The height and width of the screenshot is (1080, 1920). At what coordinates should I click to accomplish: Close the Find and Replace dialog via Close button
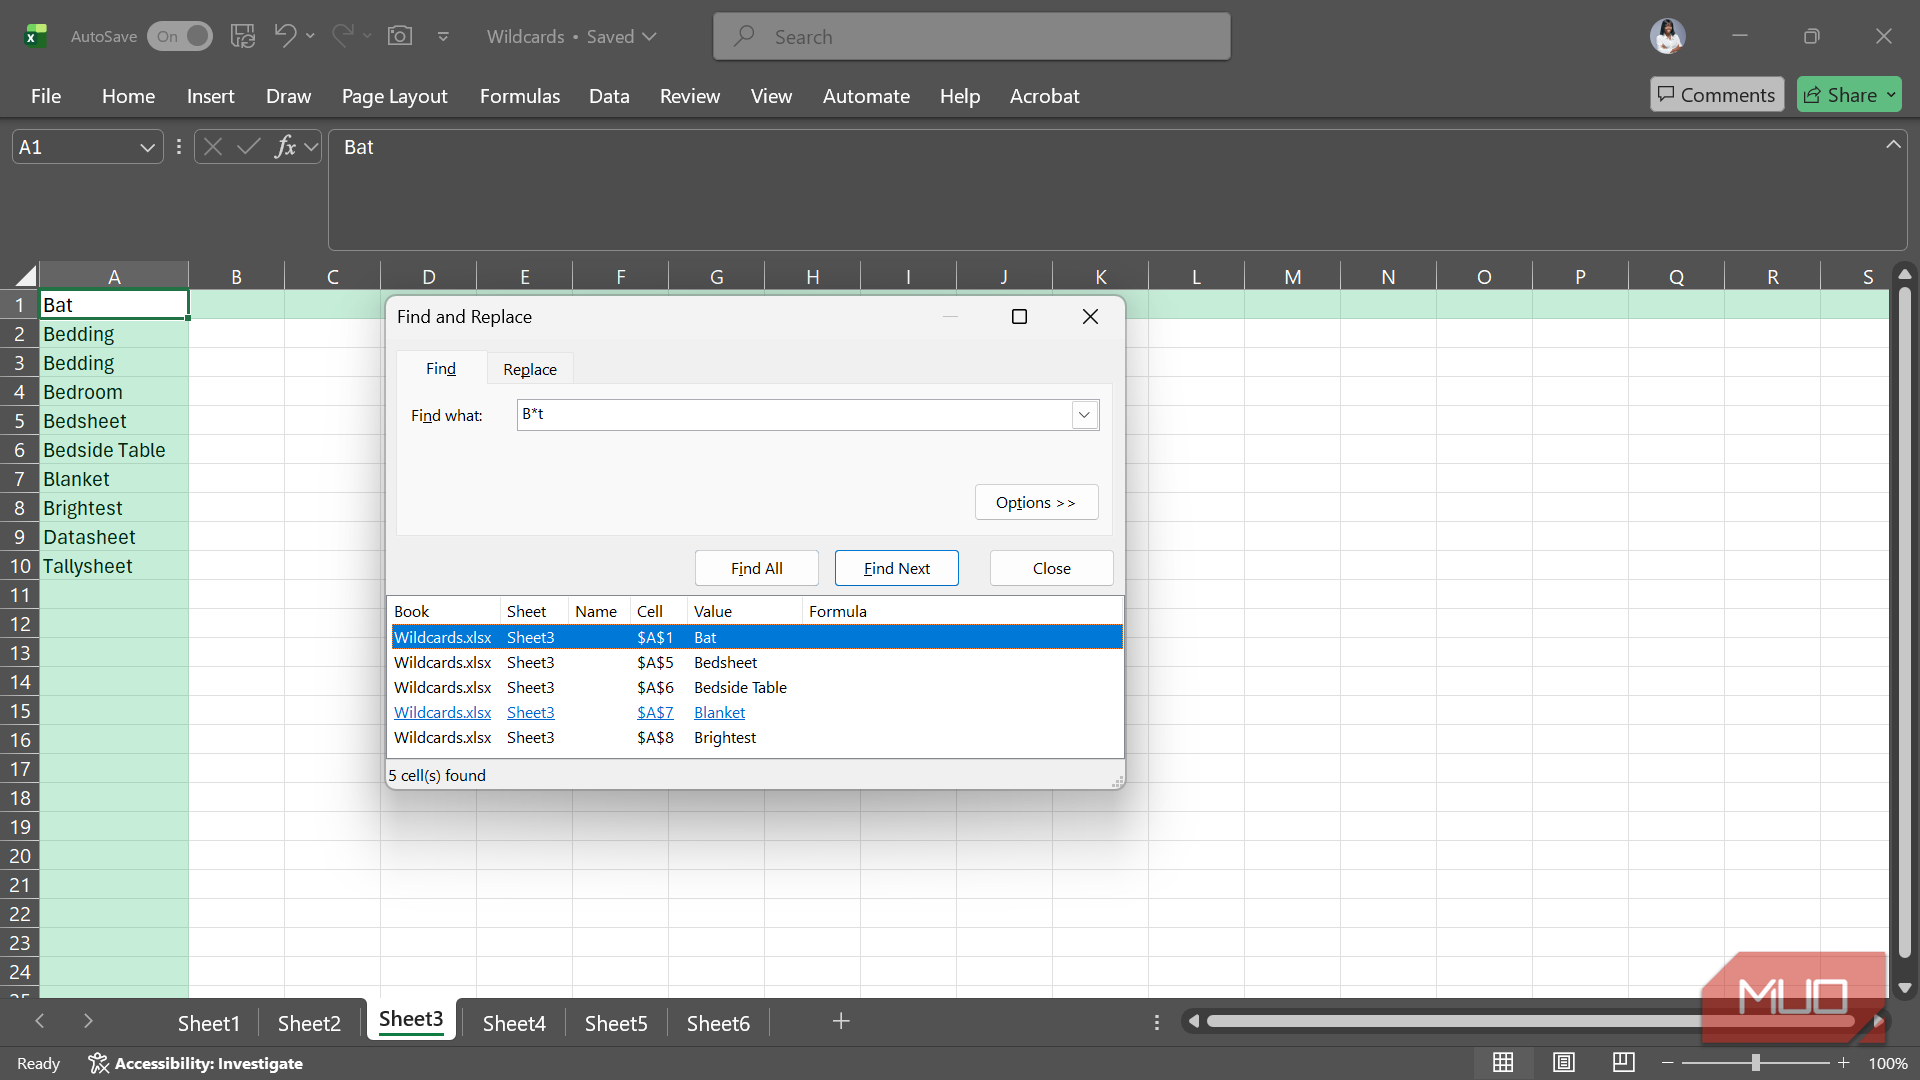[x=1052, y=568]
